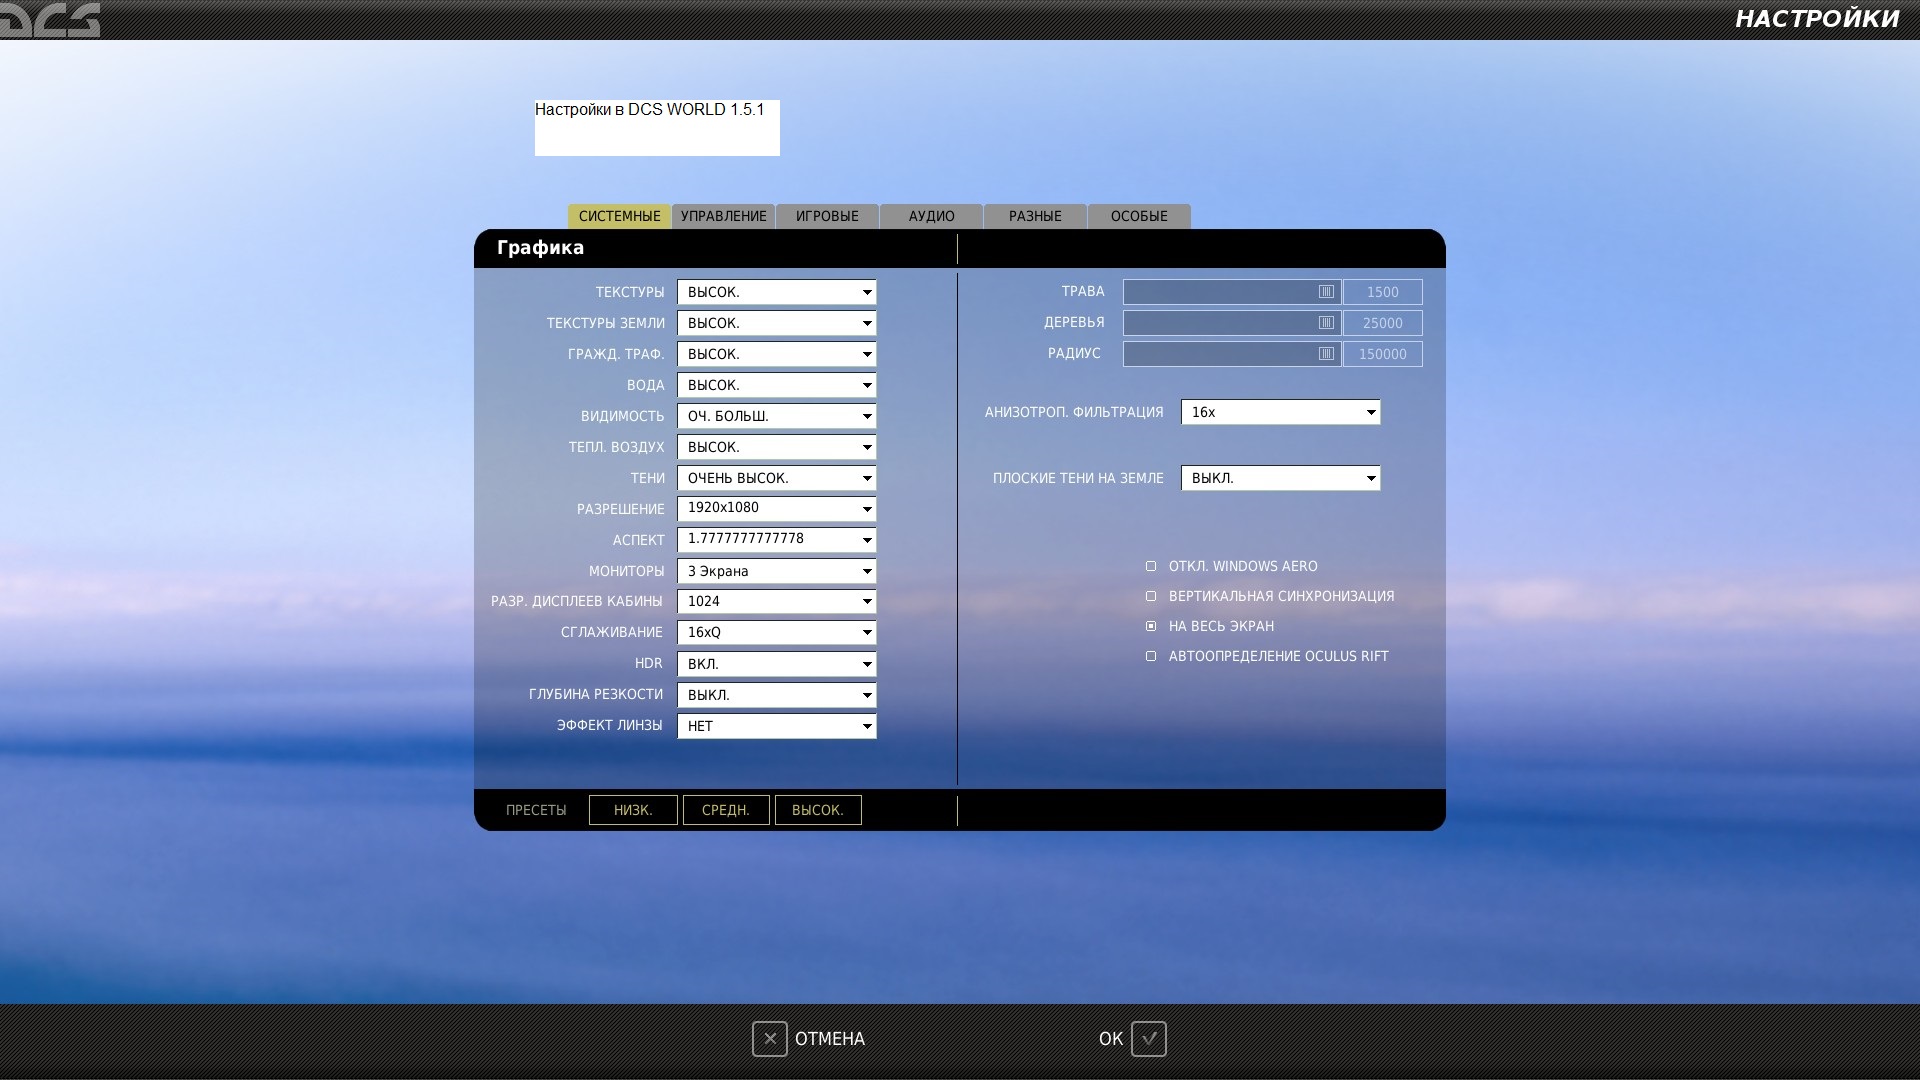The width and height of the screenshot is (1920, 1080).
Task: Uncheck the НА ВЕСЬ ЭКРАН checkbox
Action: (x=1151, y=626)
